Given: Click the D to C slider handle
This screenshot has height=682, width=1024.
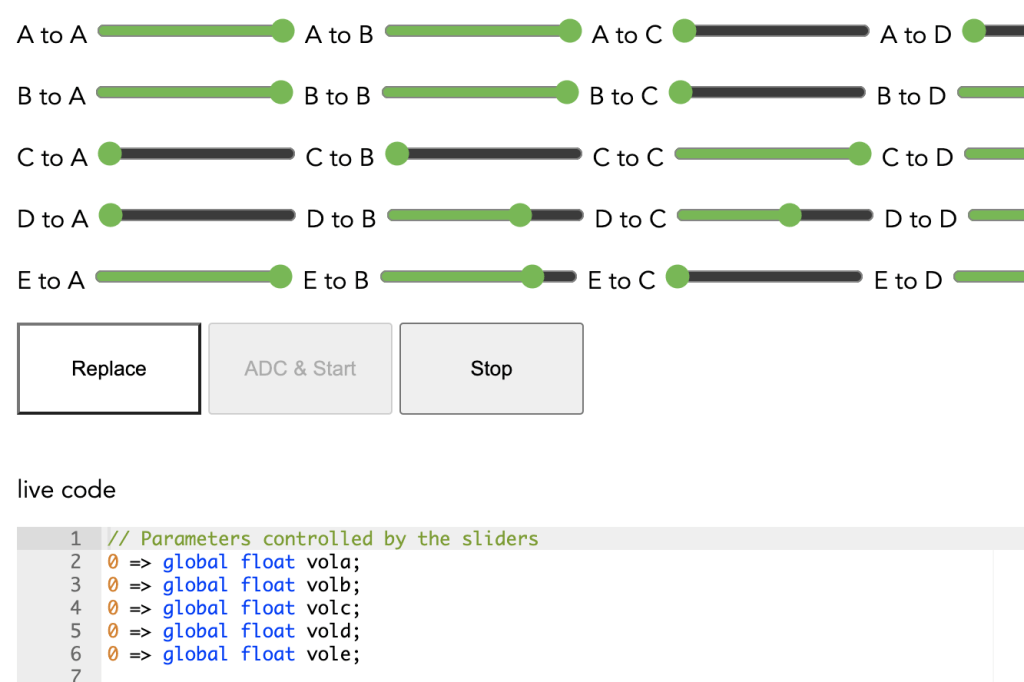Looking at the screenshot, I should click(x=790, y=215).
